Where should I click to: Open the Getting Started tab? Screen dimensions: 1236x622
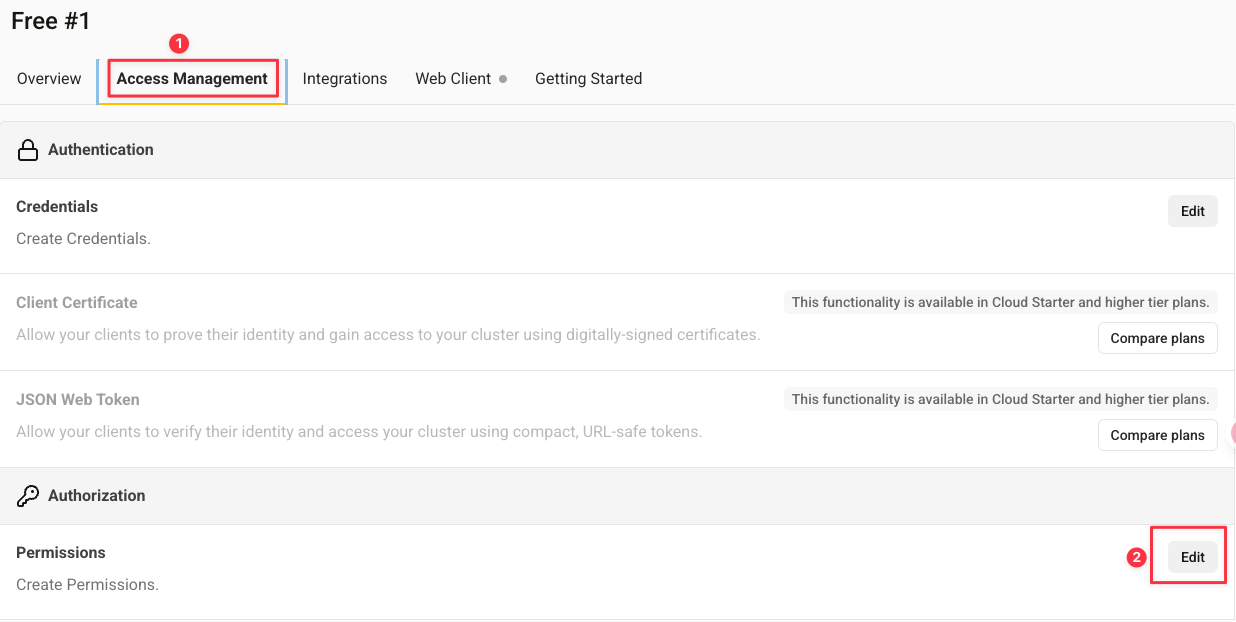(x=588, y=79)
